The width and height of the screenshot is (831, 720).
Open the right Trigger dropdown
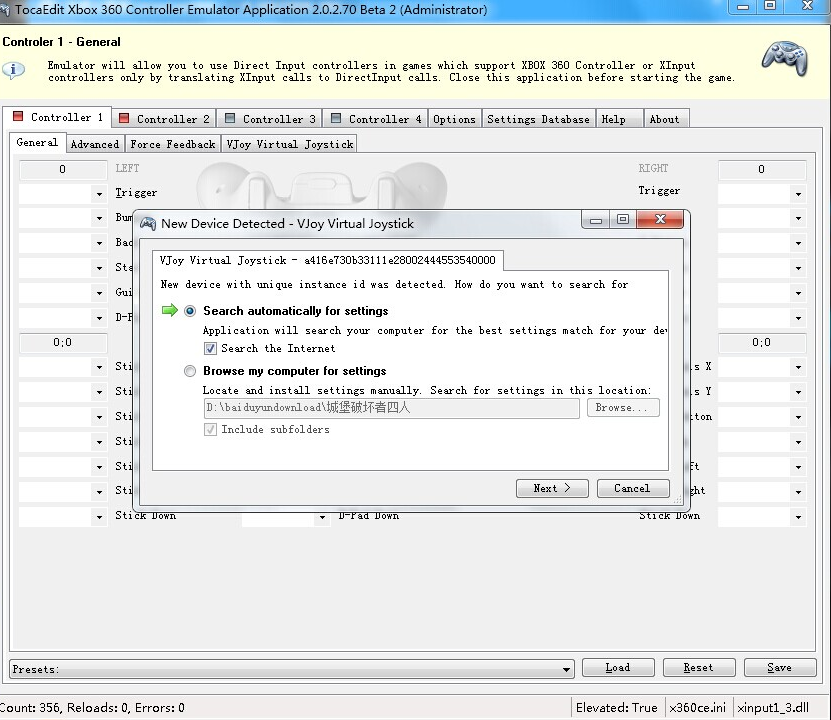798,194
